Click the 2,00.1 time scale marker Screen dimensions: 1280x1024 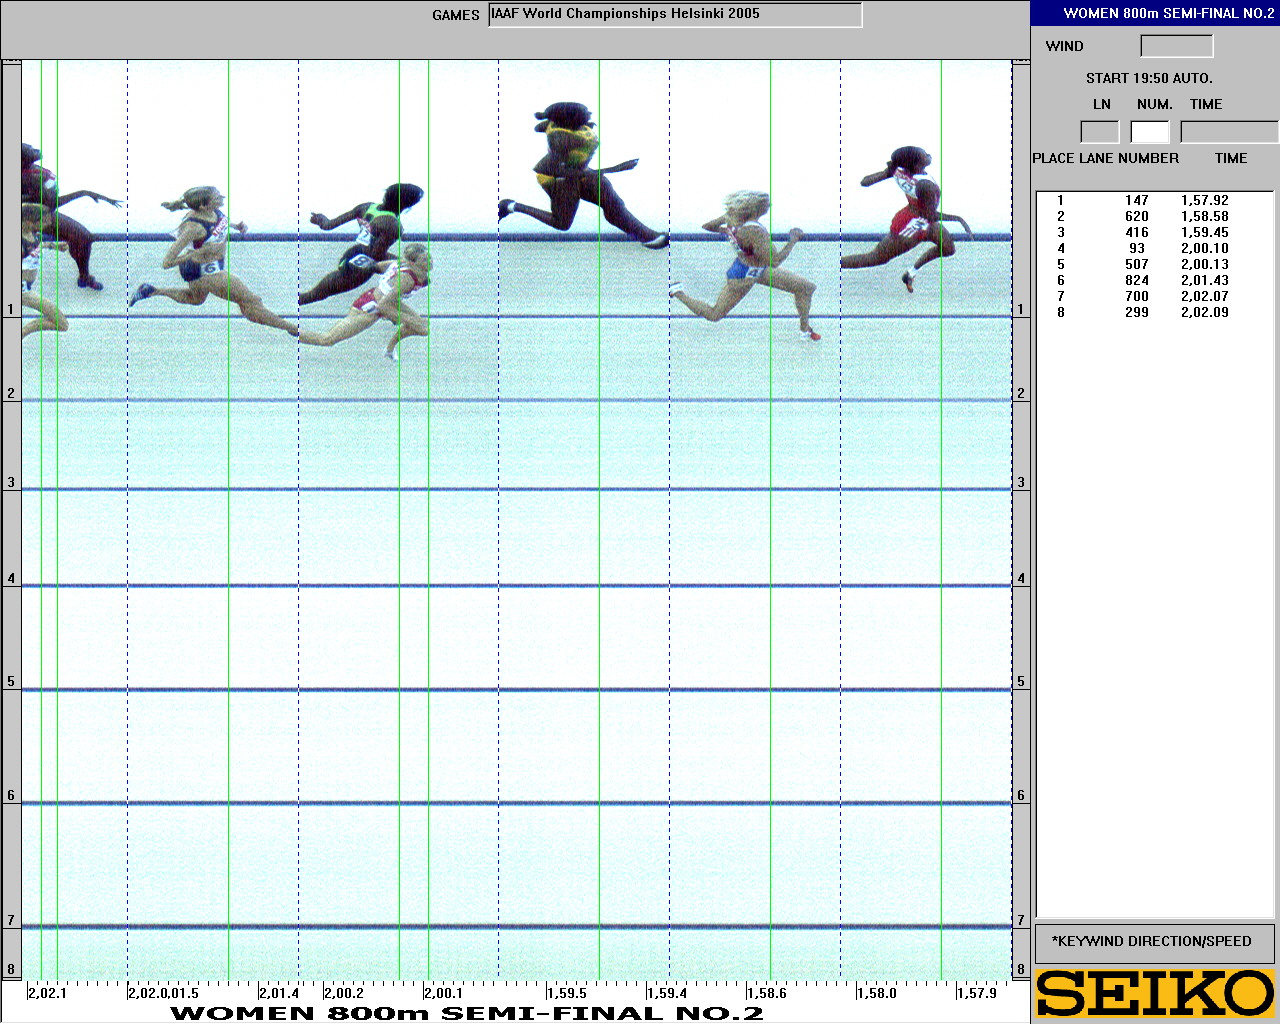coord(443,993)
